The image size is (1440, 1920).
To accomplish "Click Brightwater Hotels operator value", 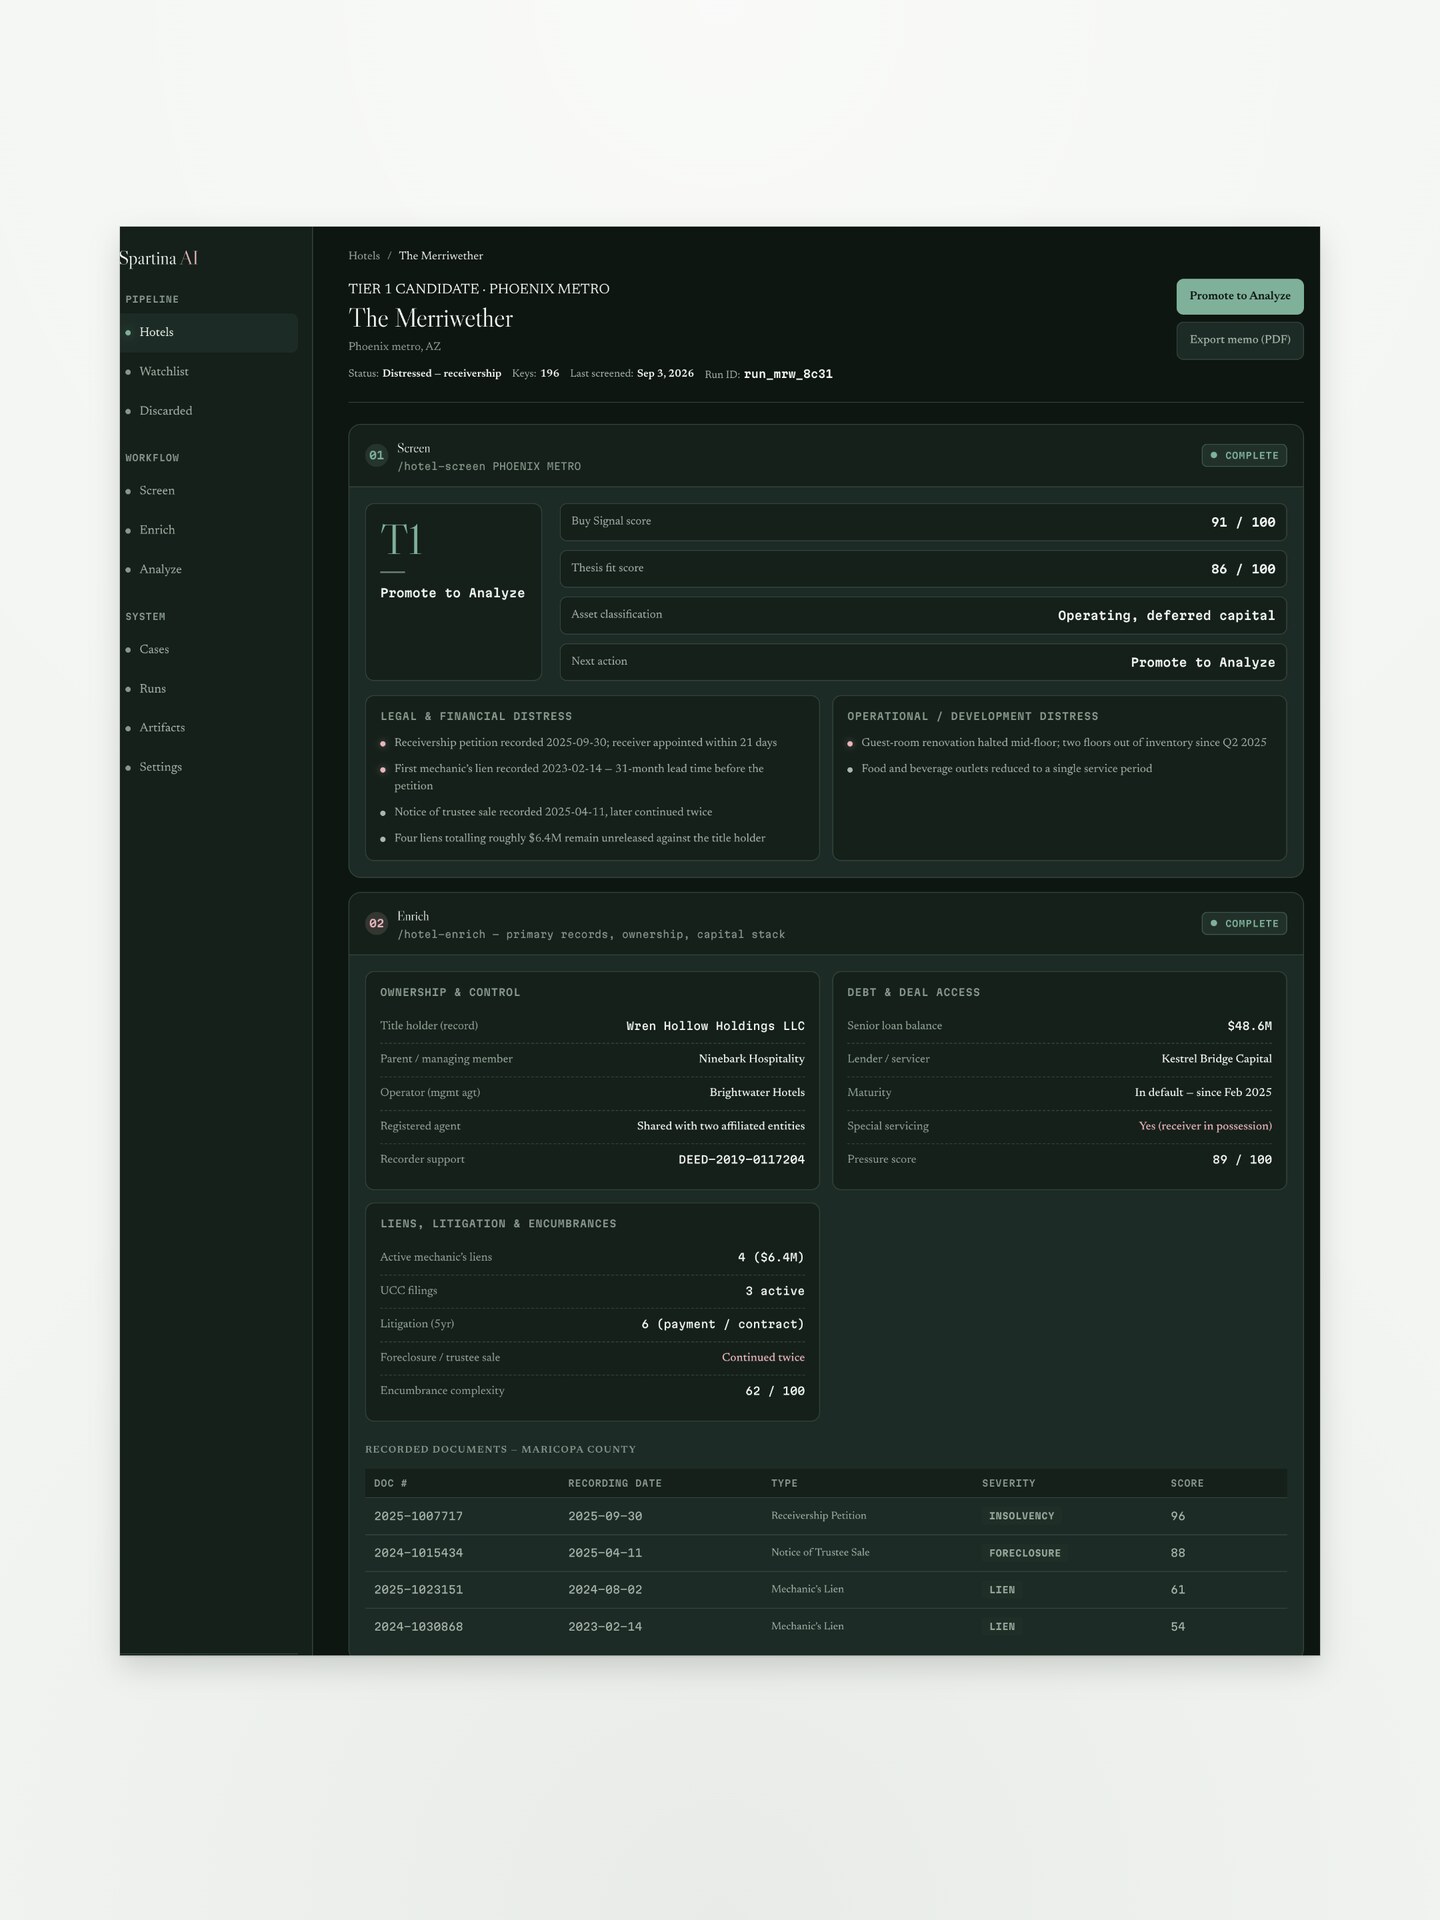I will (757, 1093).
